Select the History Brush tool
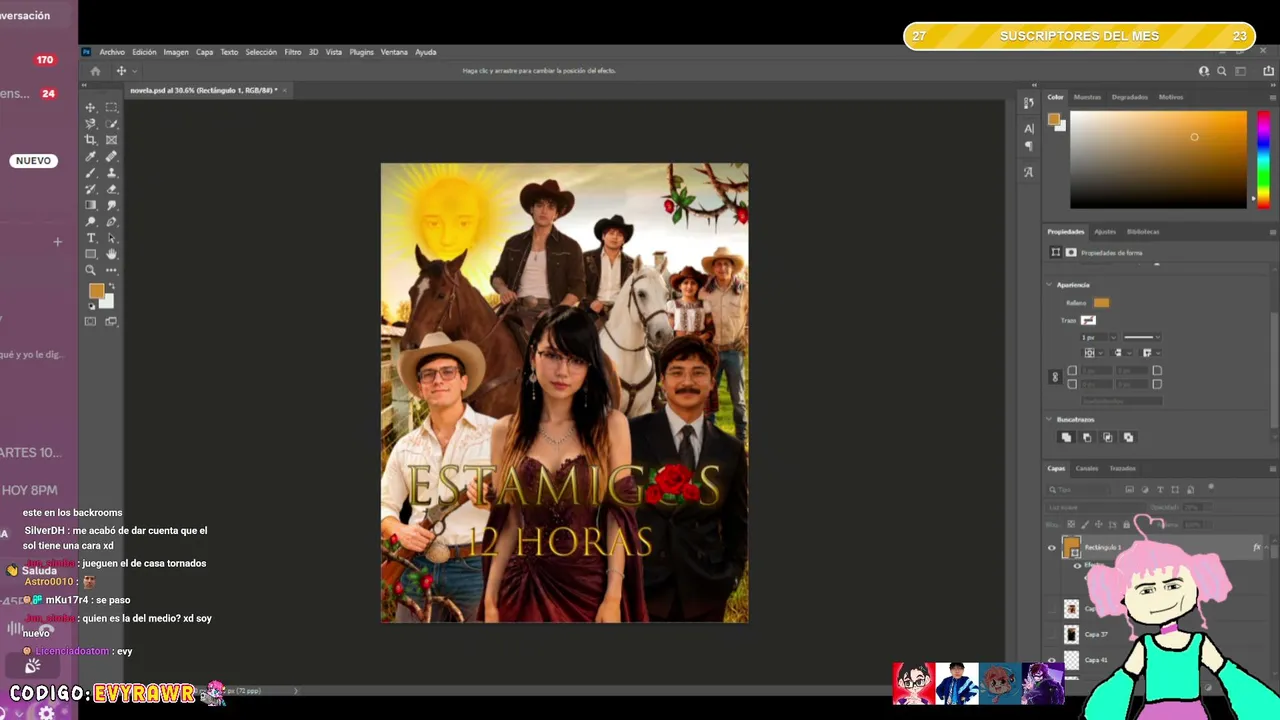 (90, 189)
